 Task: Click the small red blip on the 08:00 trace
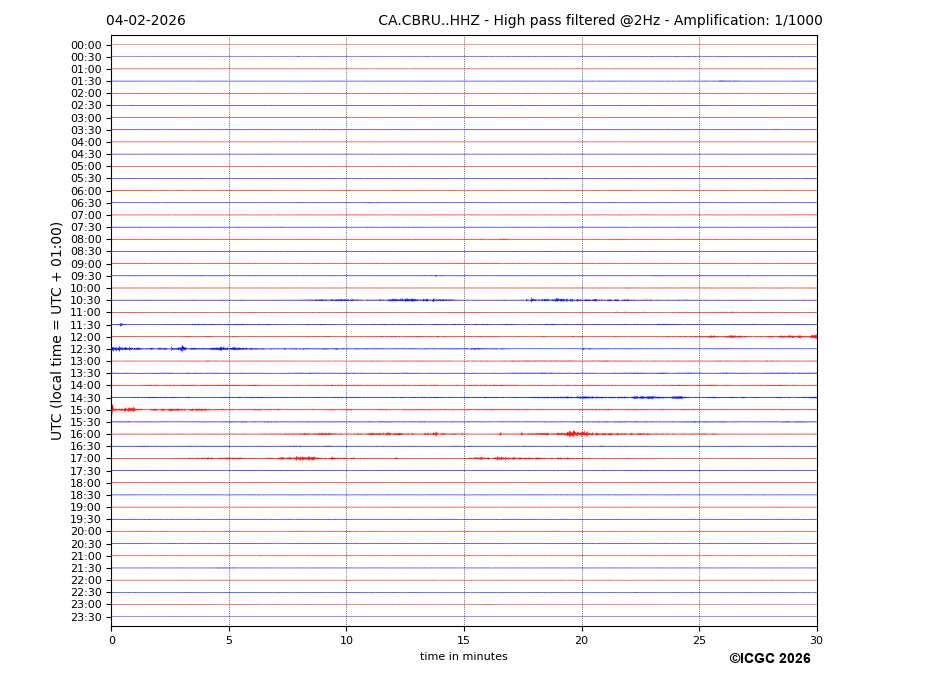click(x=503, y=239)
